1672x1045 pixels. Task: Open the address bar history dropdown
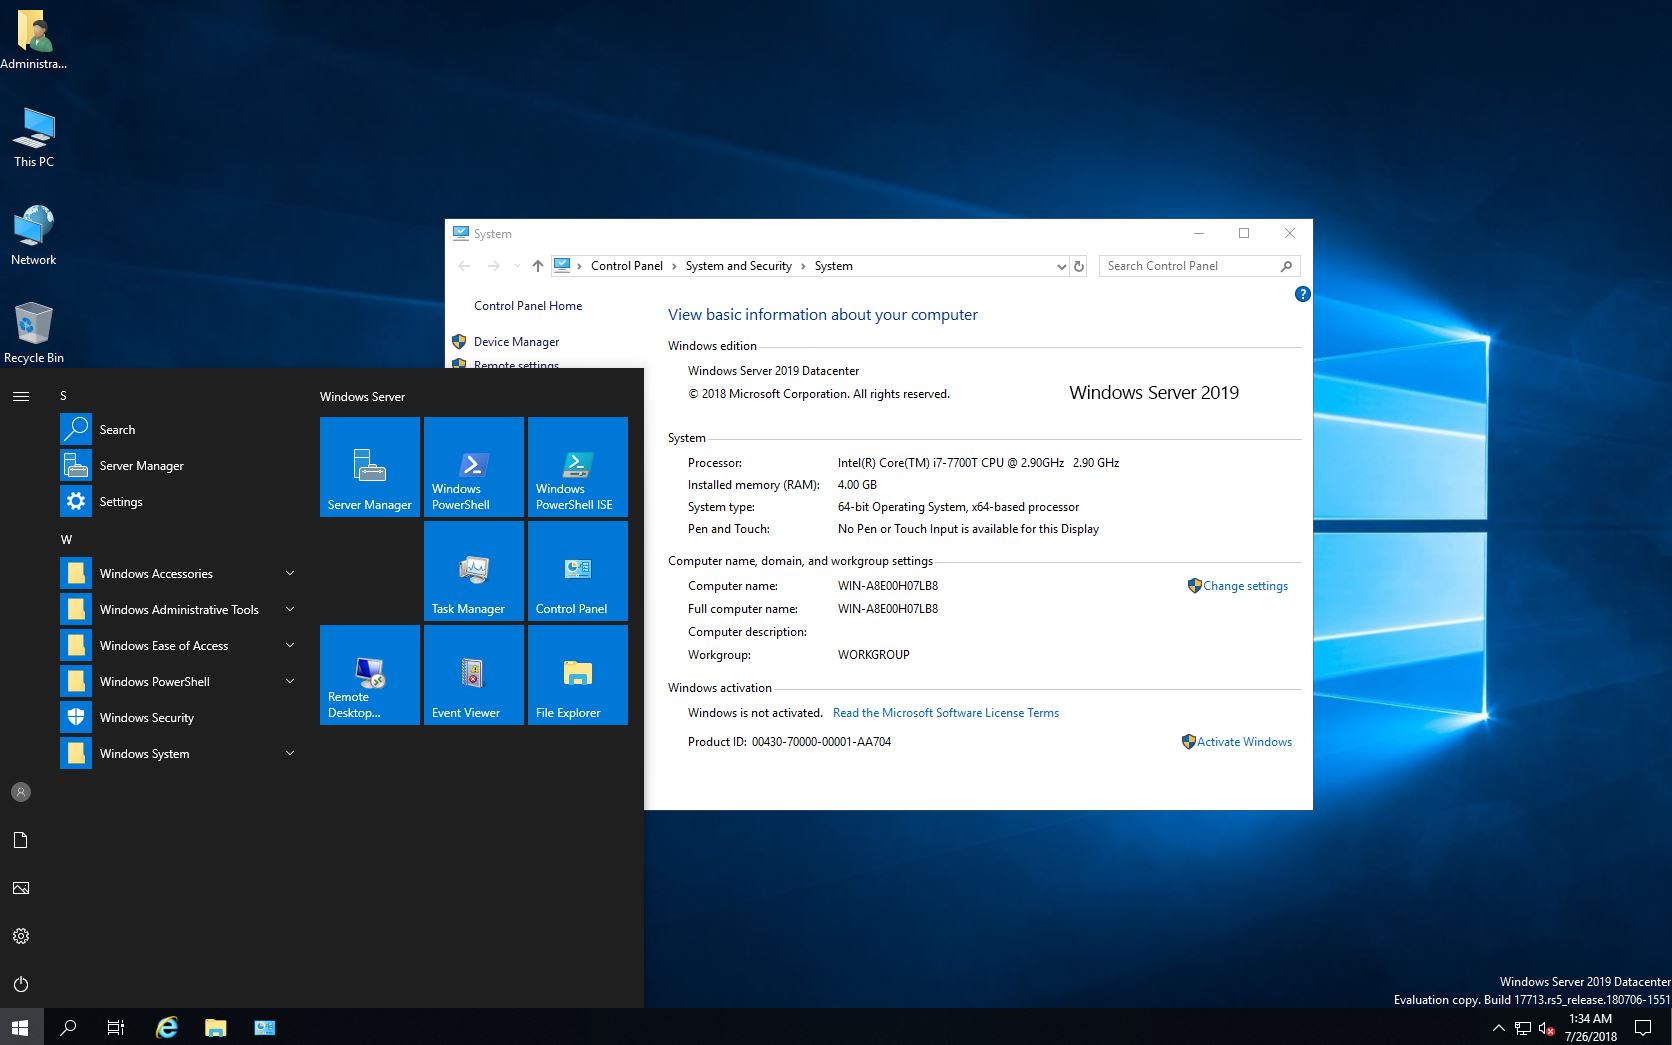pos(1061,266)
